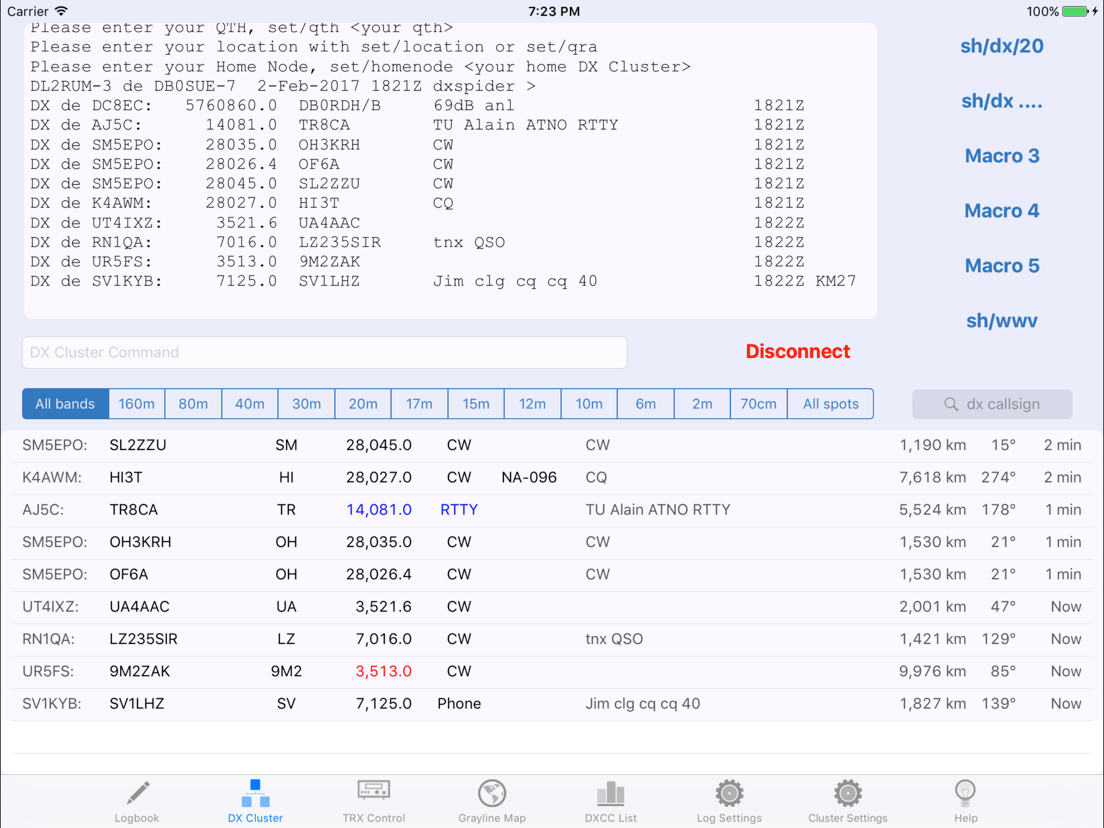This screenshot has height=828, width=1104.
Task: Select the UA4AAC spot row
Action: click(x=552, y=607)
